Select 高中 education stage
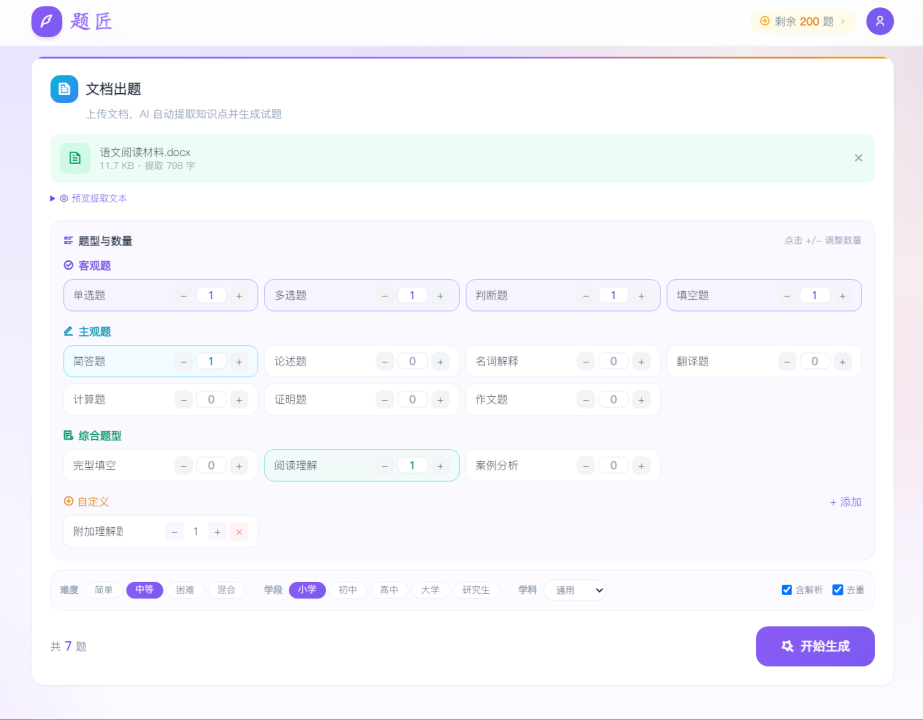 click(x=389, y=590)
